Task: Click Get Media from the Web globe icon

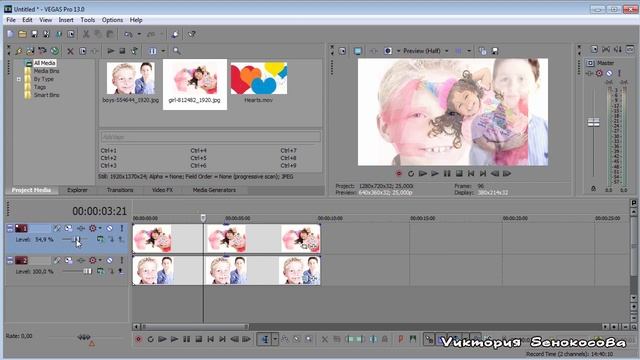Action: tap(54, 51)
